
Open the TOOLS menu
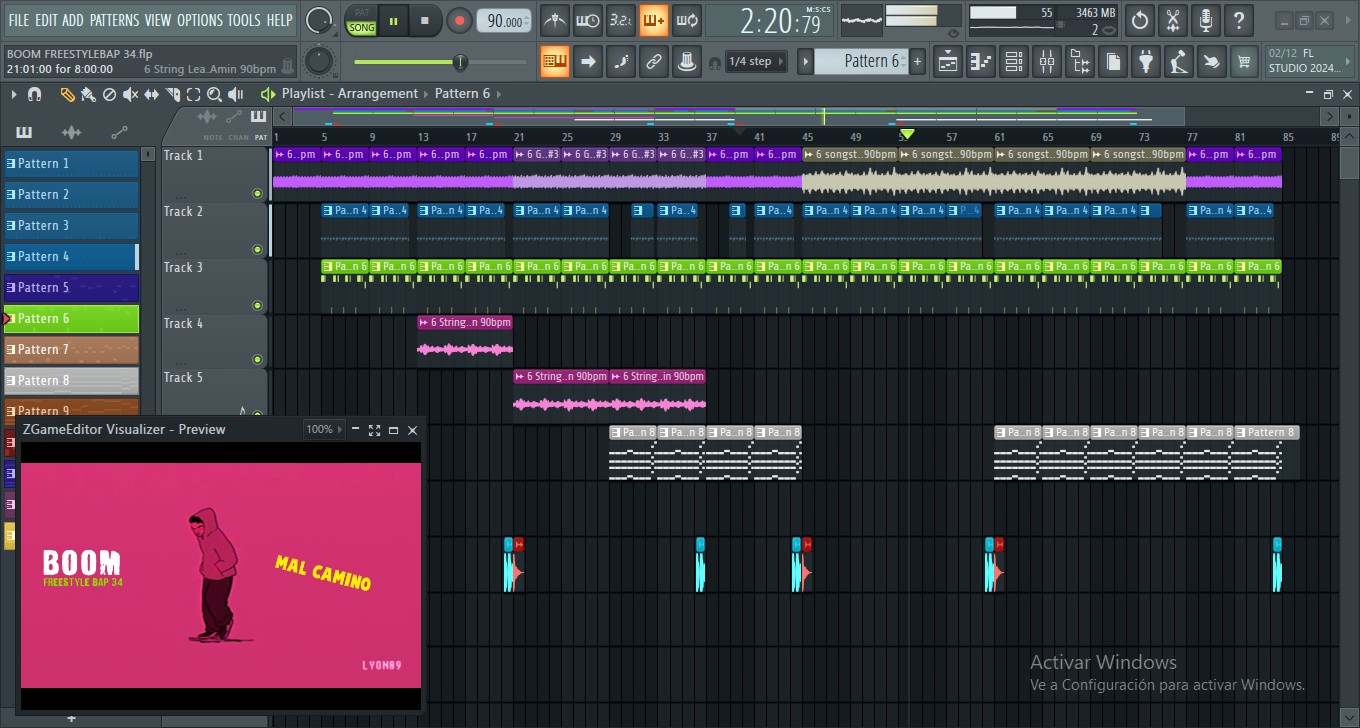pyautogui.click(x=244, y=20)
